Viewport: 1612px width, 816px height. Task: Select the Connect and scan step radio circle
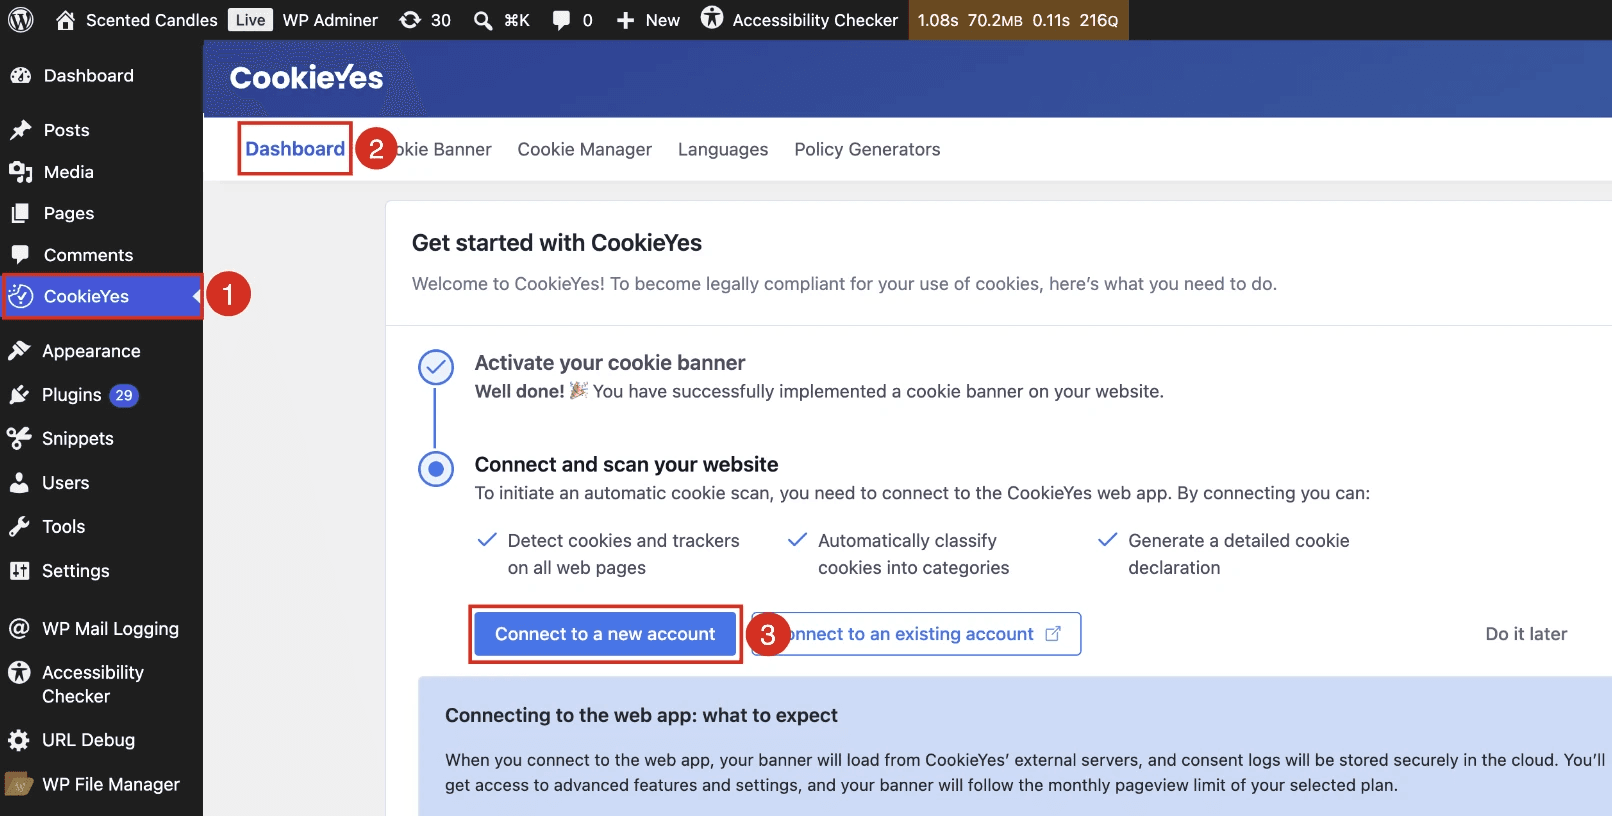click(436, 468)
